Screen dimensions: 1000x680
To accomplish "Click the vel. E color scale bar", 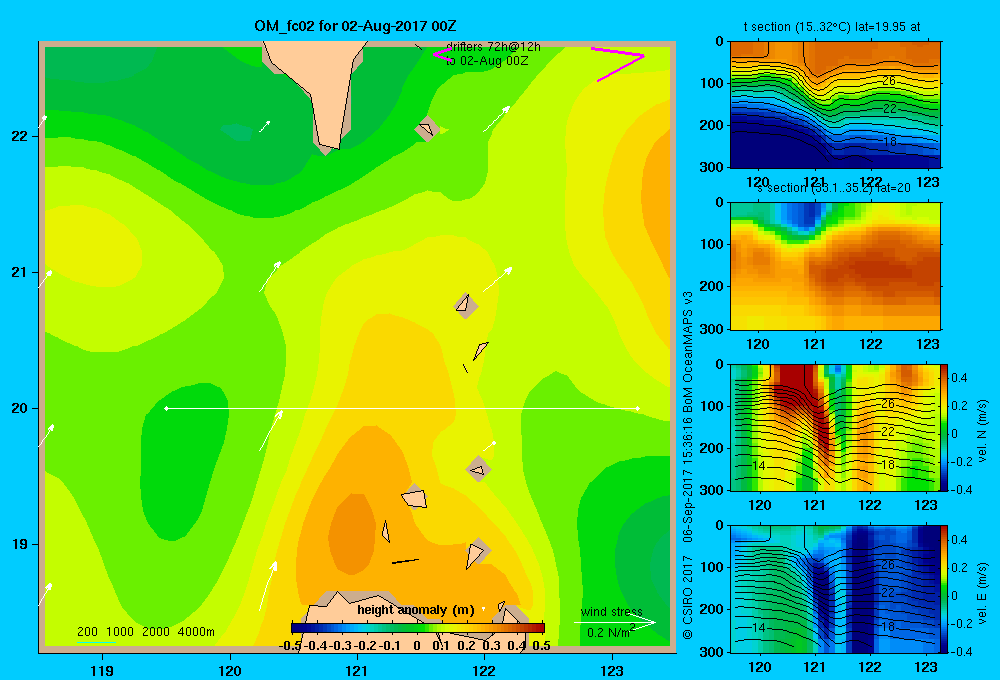I will tap(945, 589).
